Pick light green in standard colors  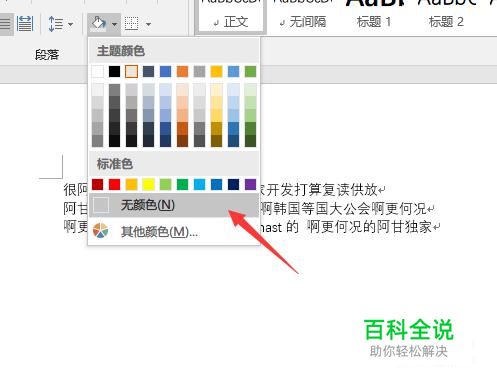165,184
